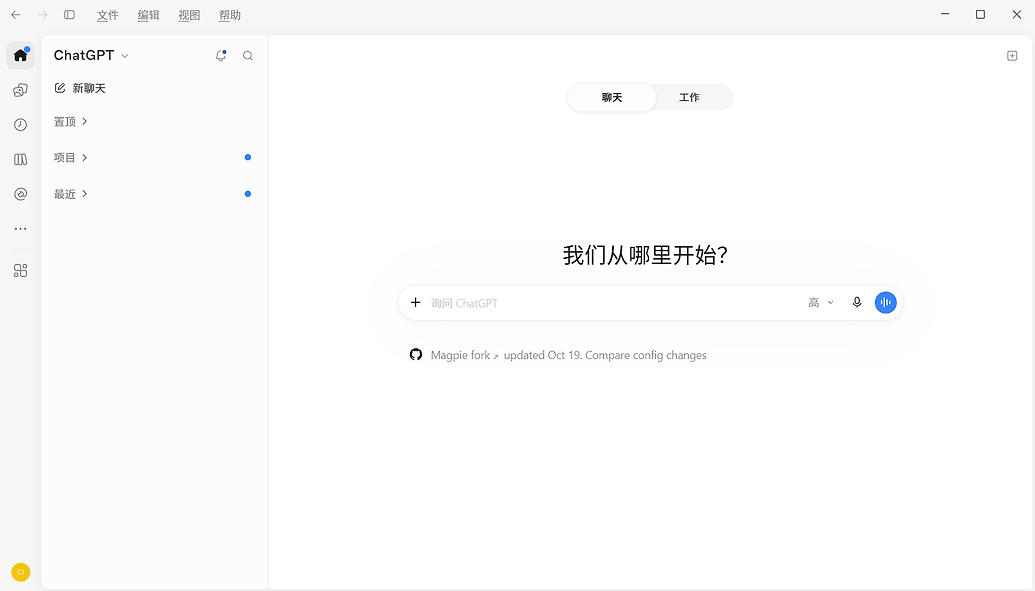This screenshot has height=591, width=1035.
Task: Click the blue dot beside 项目
Action: point(248,157)
